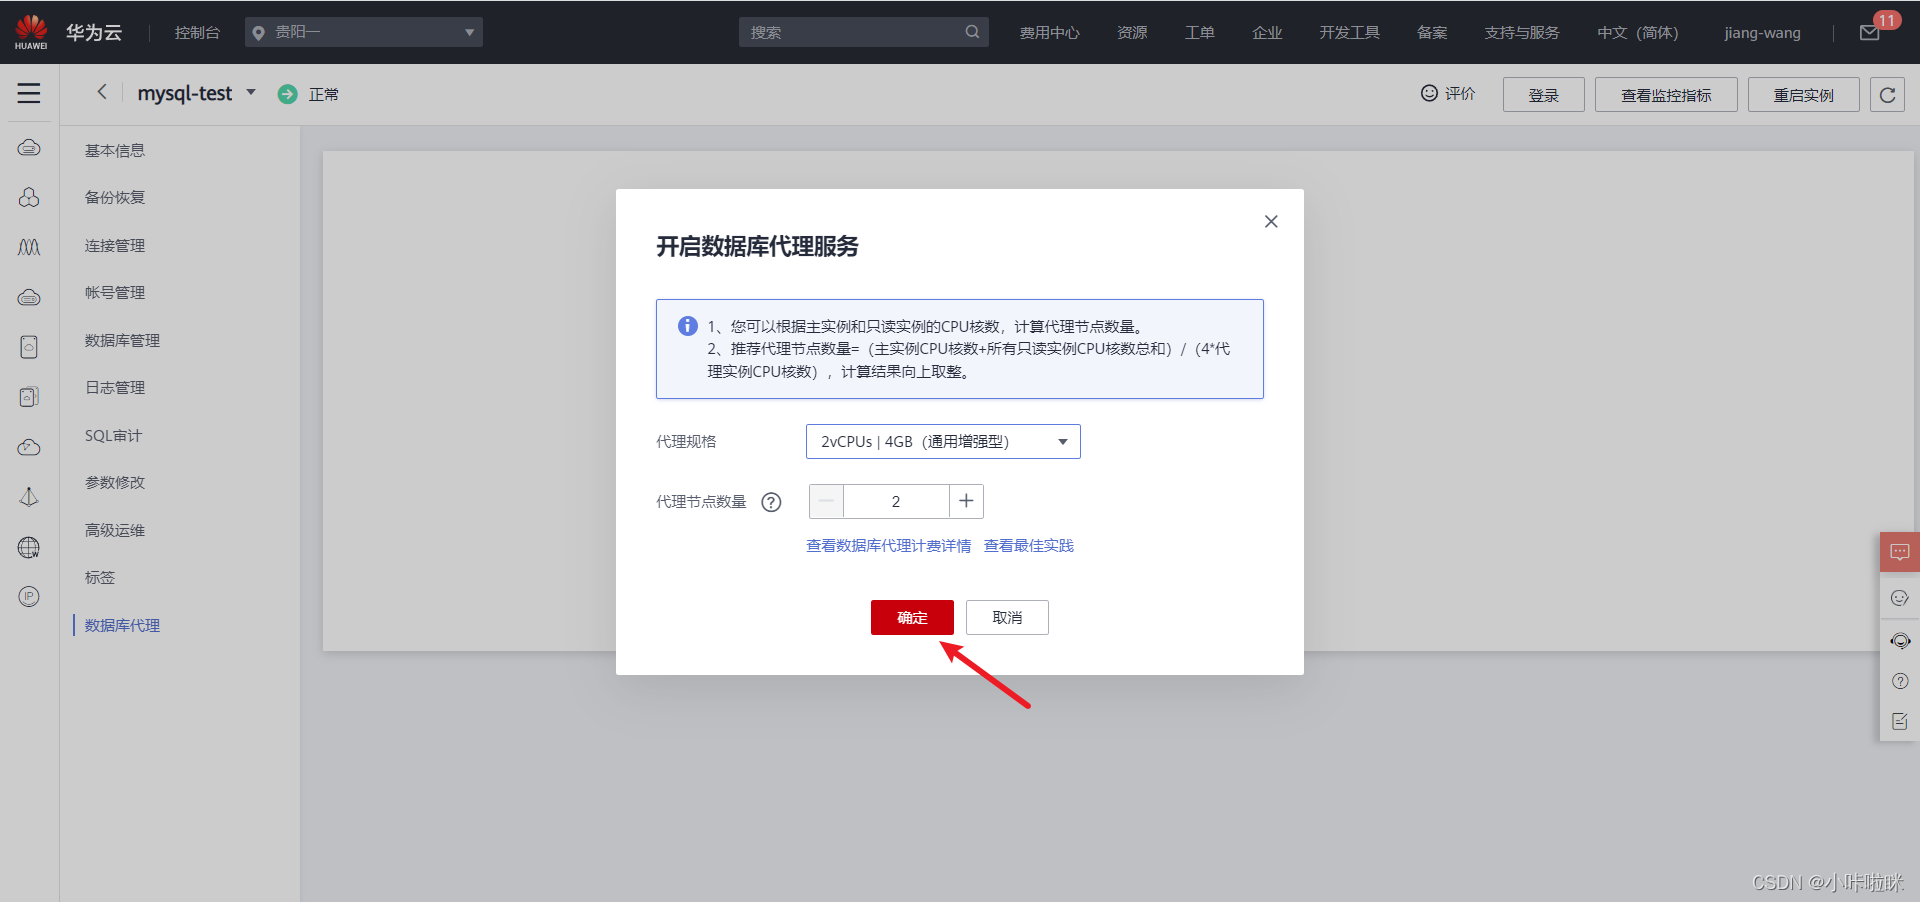1920x902 pixels.
Task: Expand the 代理规格 dropdown
Action: [943, 441]
